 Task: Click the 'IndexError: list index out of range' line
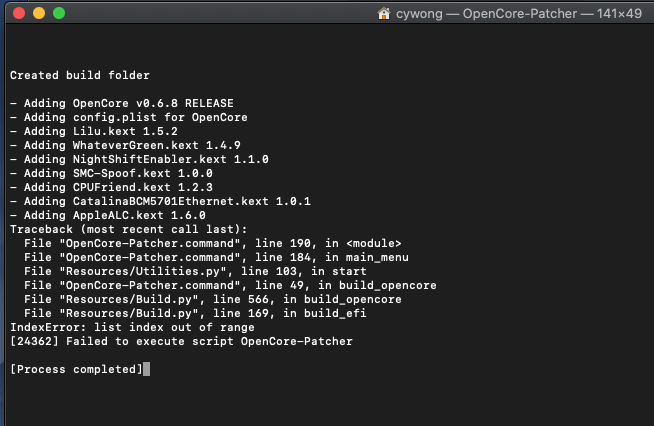pos(132,327)
